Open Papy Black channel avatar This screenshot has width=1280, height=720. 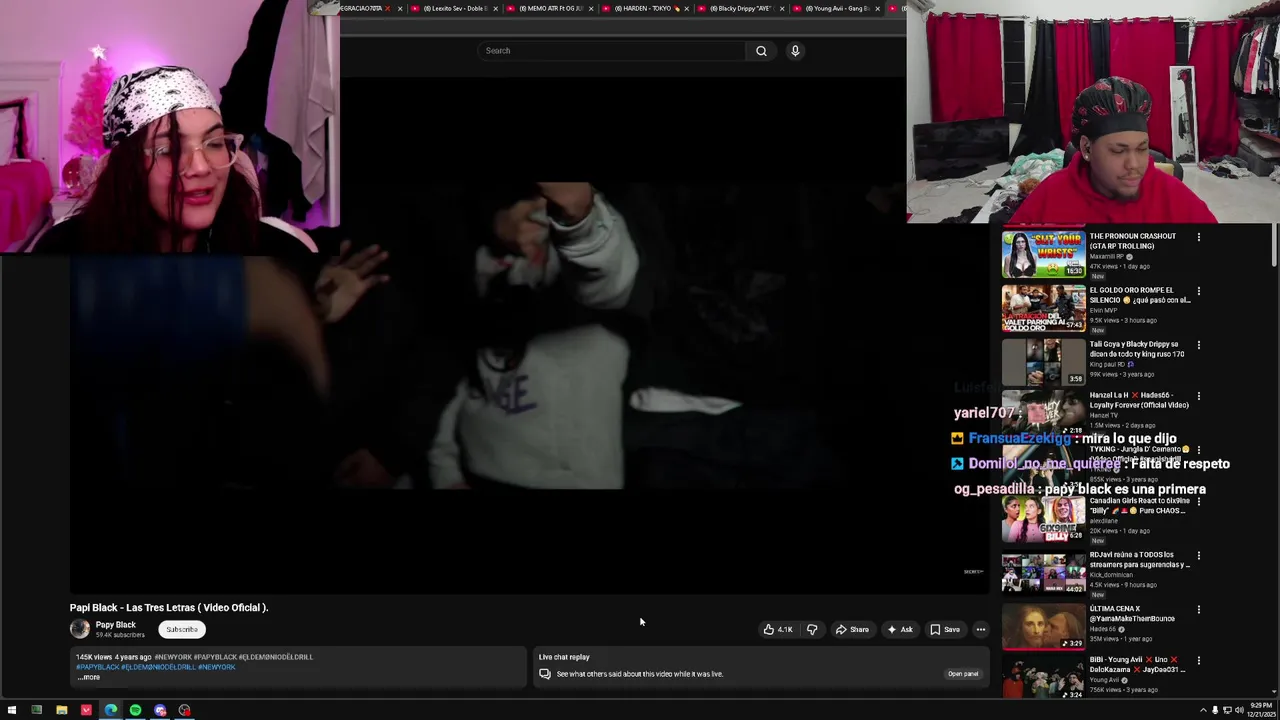(80, 629)
